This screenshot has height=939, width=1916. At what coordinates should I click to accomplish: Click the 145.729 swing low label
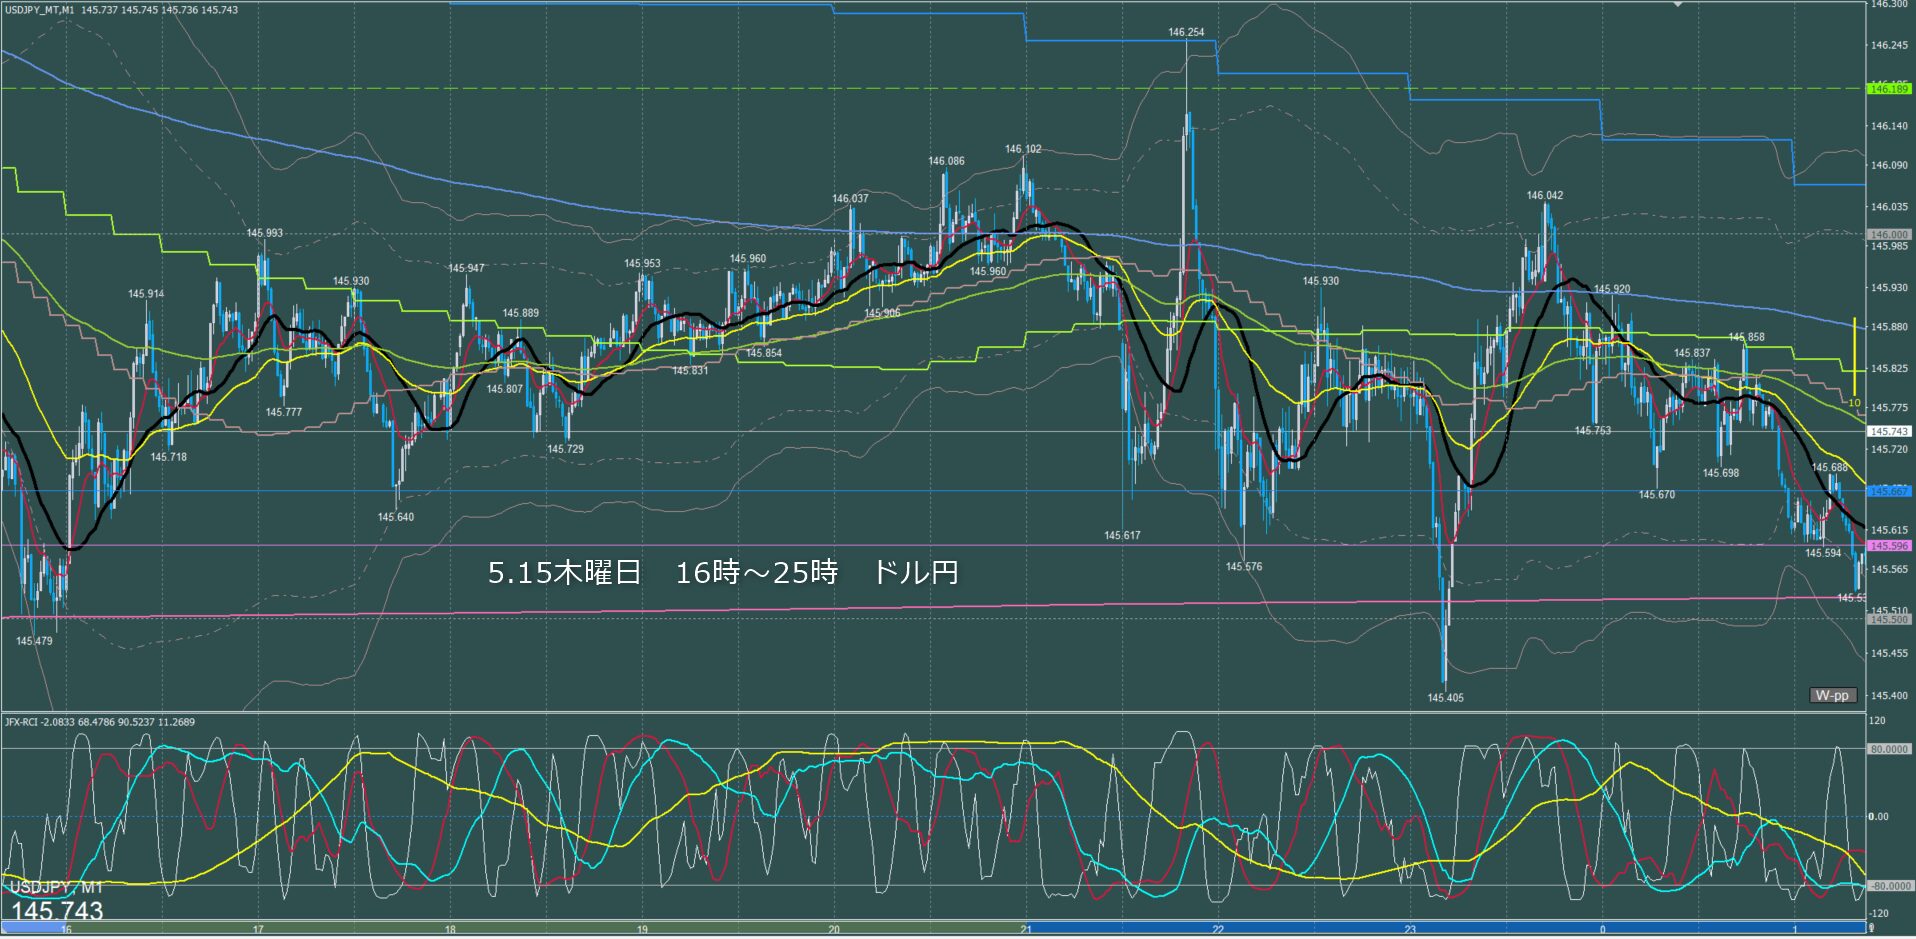pyautogui.click(x=565, y=449)
